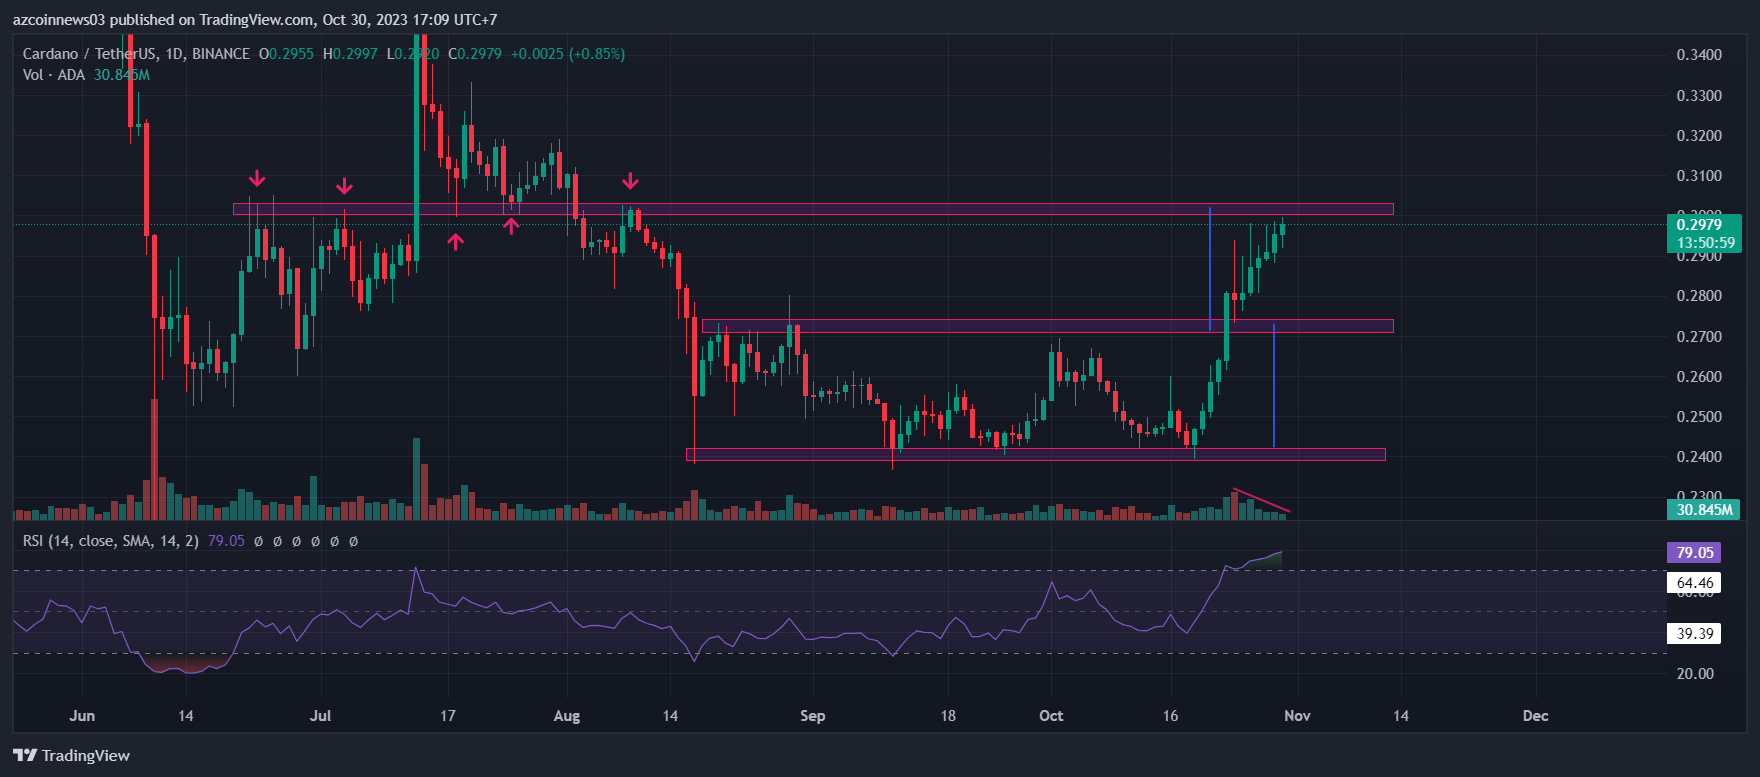Screen dimensions: 1760x777
Task: Click the 30.845M value beside Vol · ADA
Action: point(122,75)
